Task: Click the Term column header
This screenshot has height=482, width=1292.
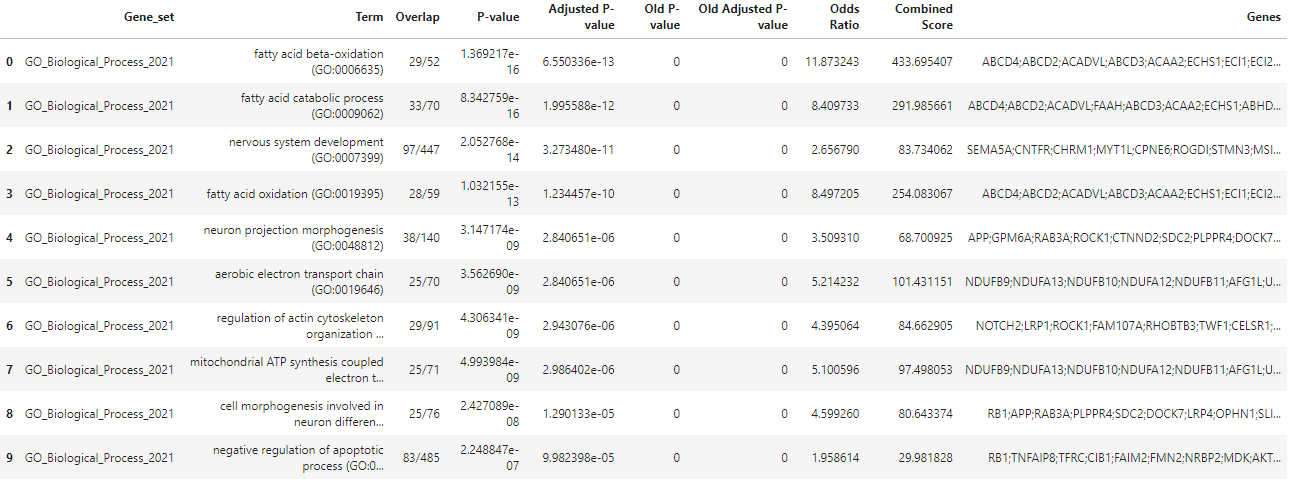Action: click(x=369, y=18)
